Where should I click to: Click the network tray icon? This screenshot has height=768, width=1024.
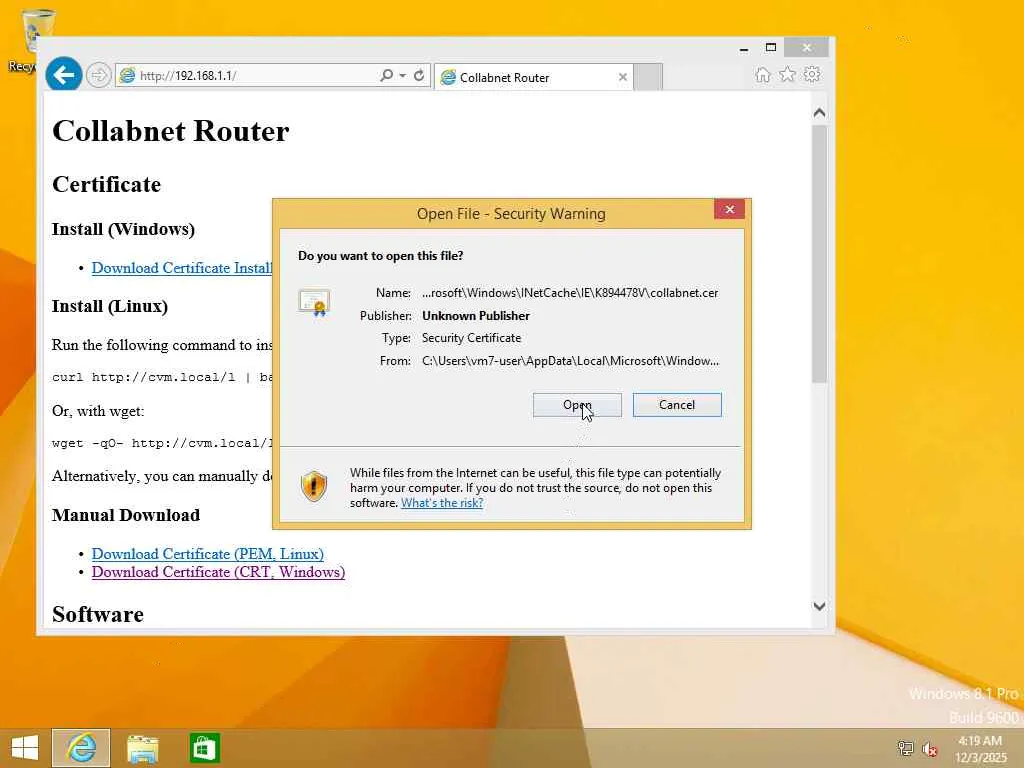pos(905,748)
